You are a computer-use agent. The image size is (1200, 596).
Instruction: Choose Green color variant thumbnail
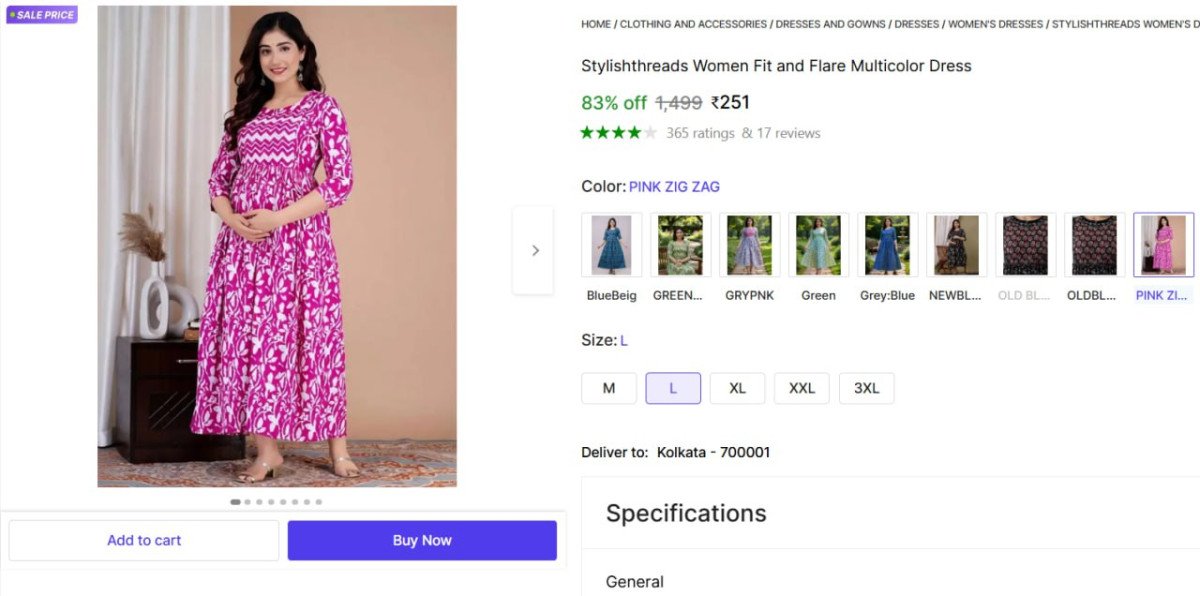818,245
